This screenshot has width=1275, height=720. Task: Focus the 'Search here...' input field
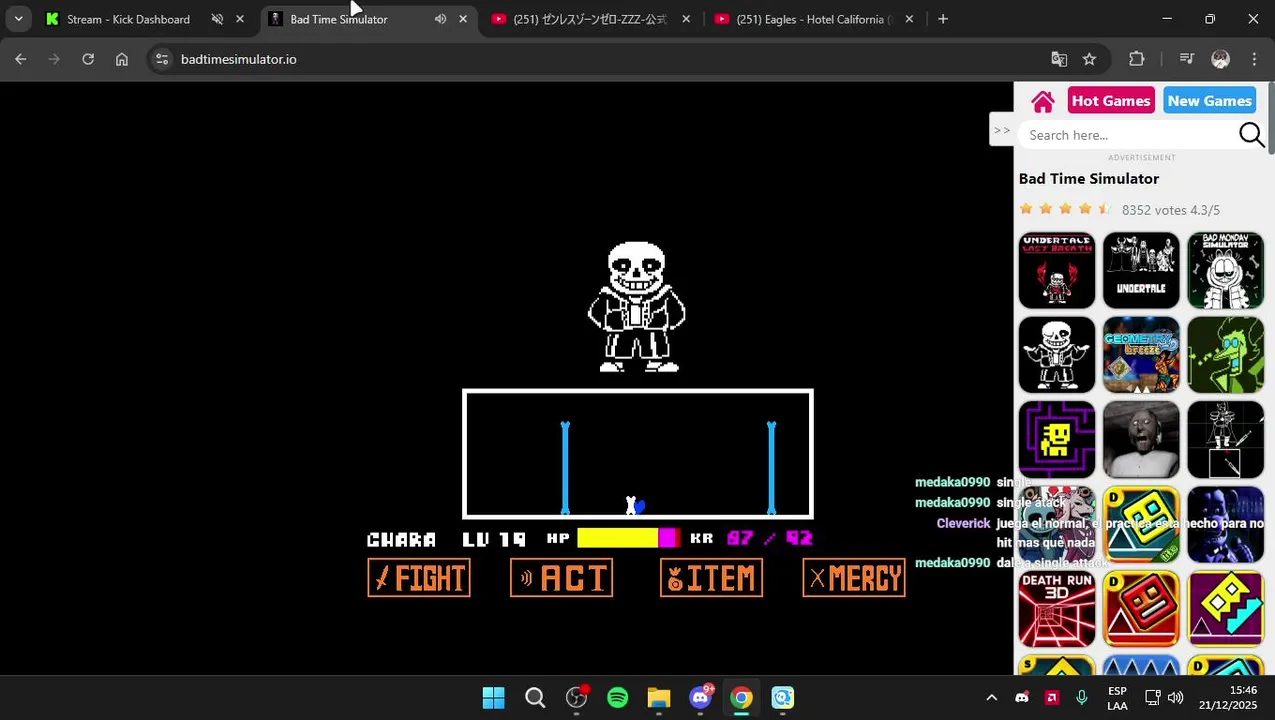pos(1128,135)
